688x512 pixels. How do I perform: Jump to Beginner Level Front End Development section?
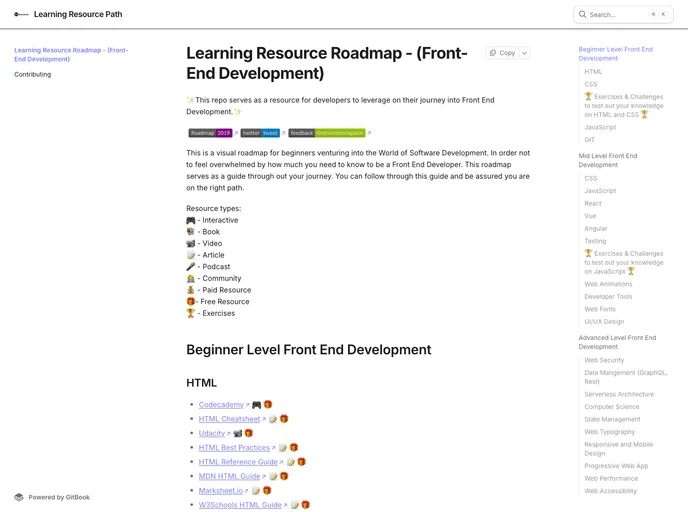tap(616, 54)
